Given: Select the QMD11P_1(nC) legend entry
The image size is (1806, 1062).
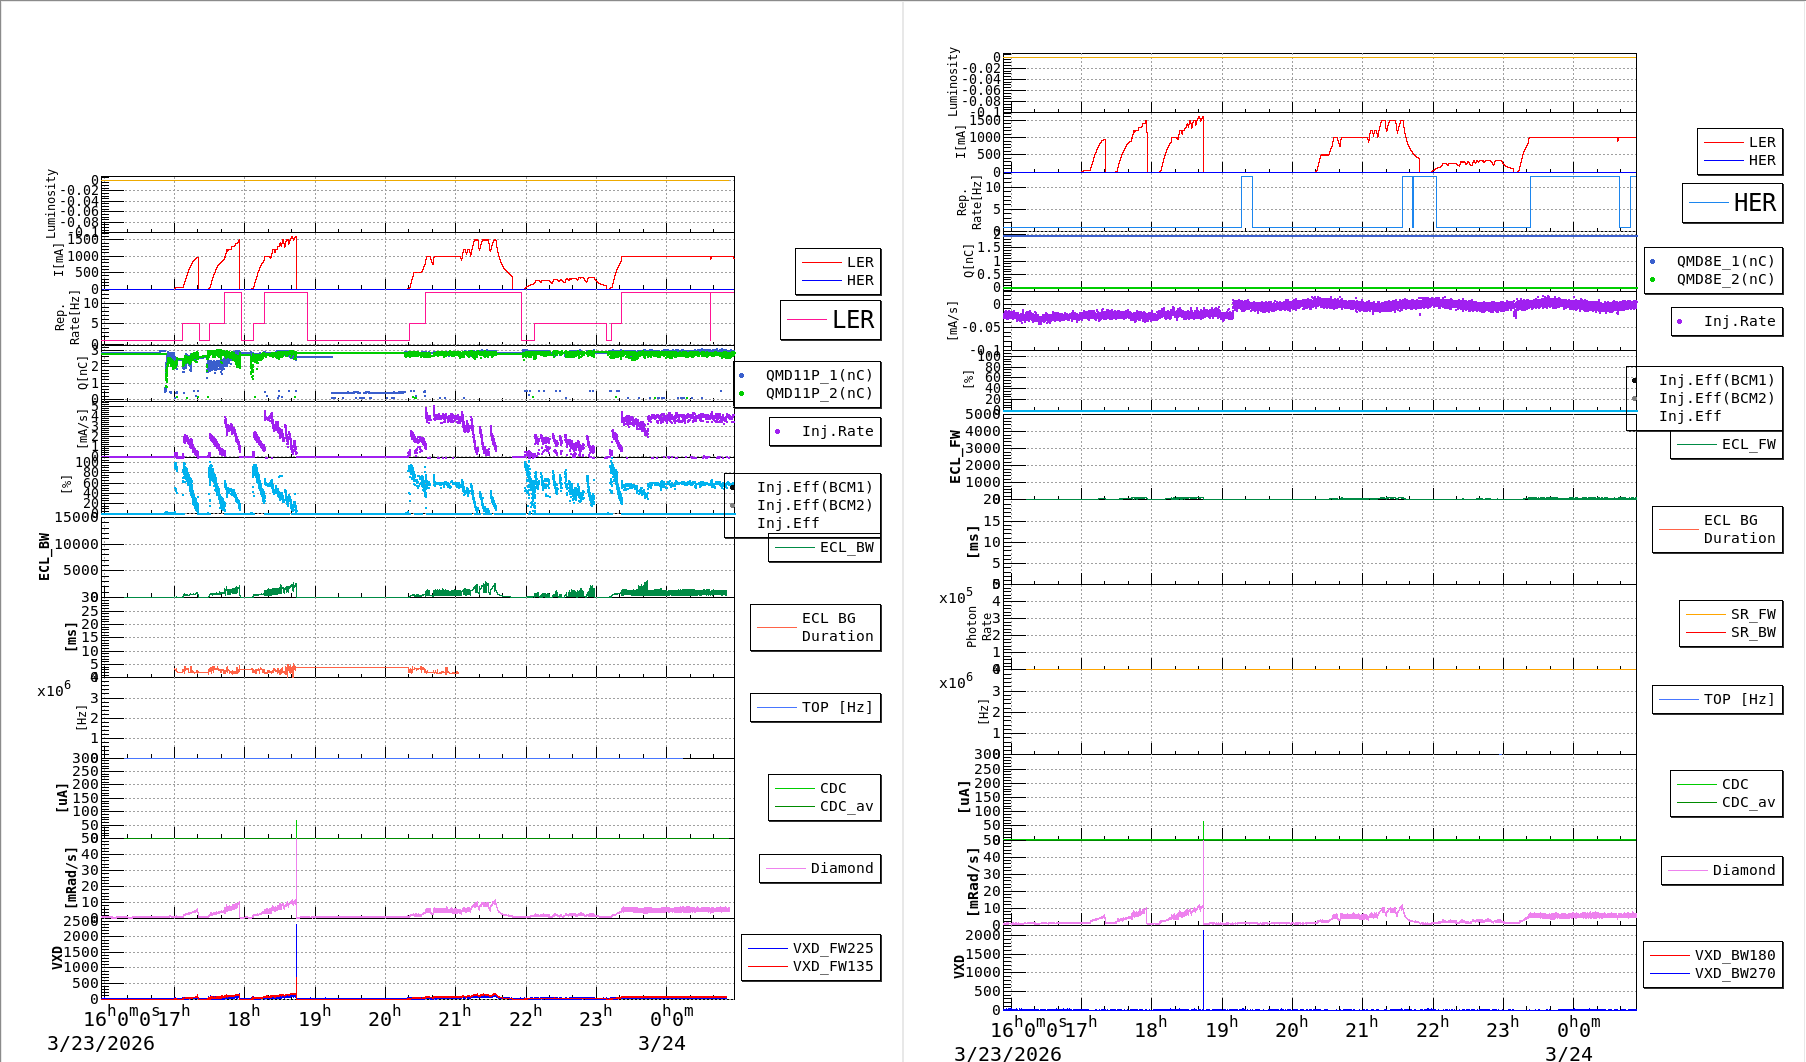Looking at the screenshot, I should [x=818, y=375].
